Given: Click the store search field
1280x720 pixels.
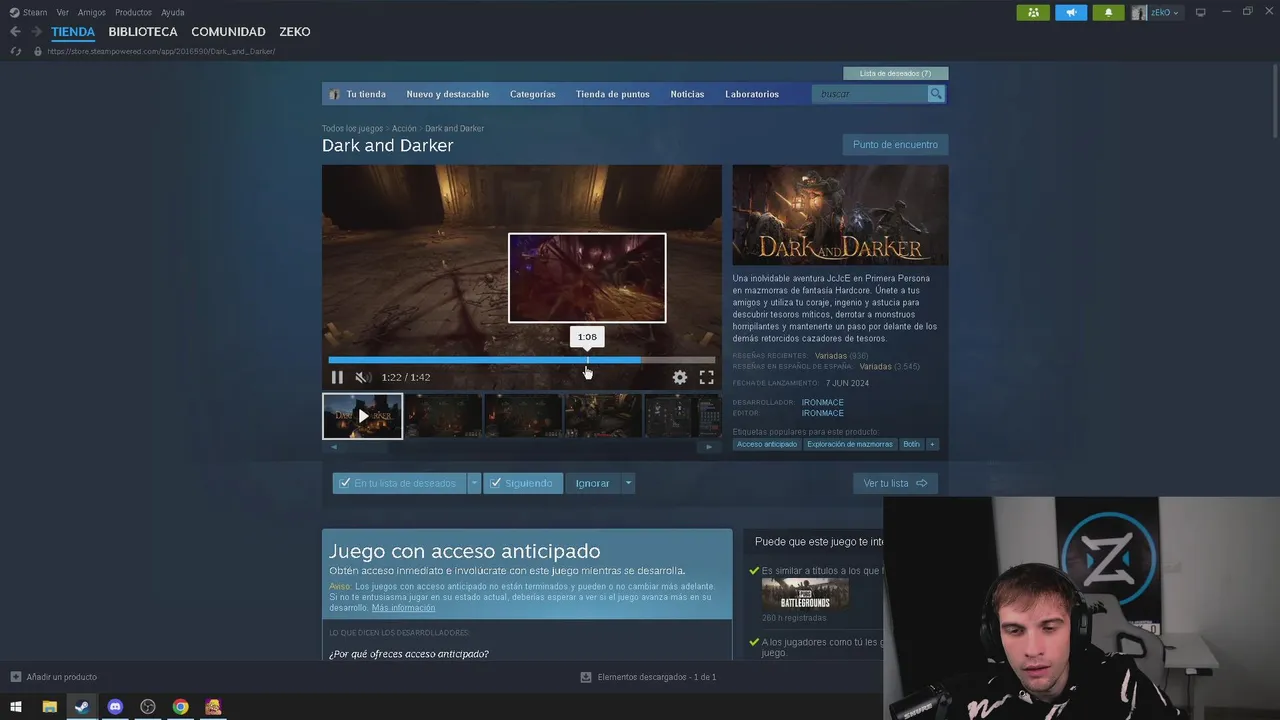Looking at the screenshot, I should pyautogui.click(x=870, y=94).
